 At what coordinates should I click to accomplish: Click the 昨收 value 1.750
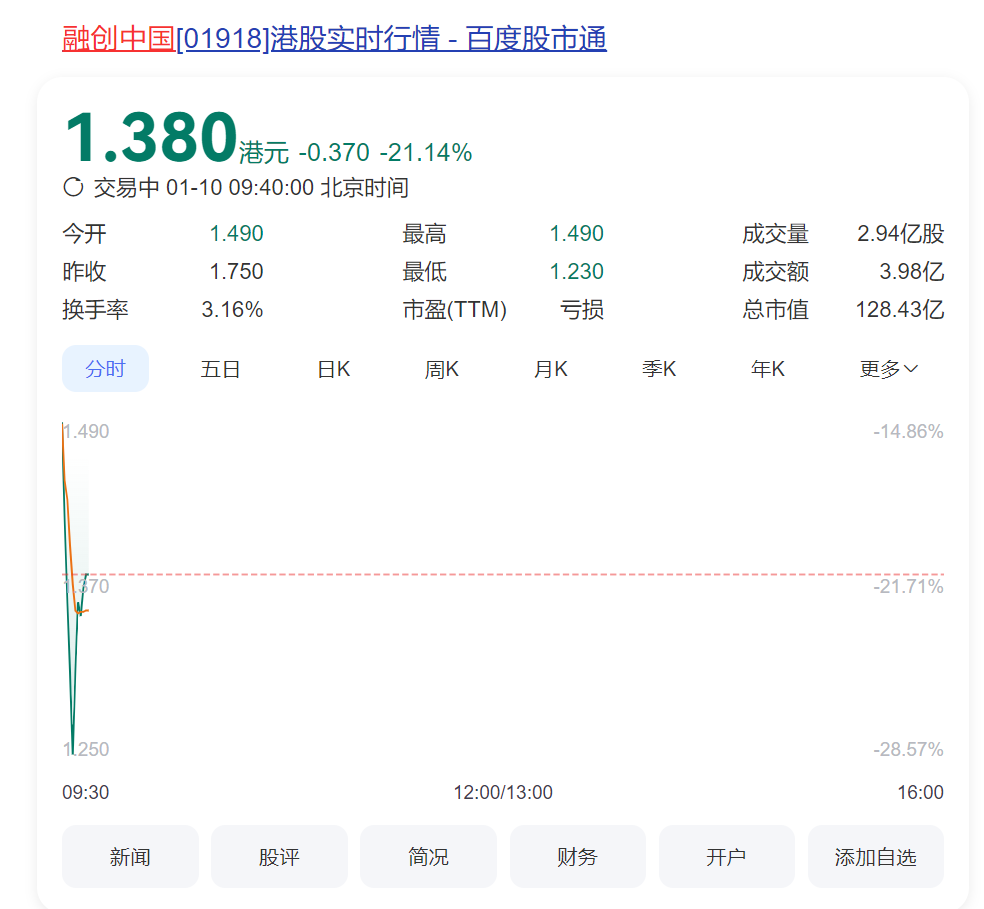coord(237,272)
